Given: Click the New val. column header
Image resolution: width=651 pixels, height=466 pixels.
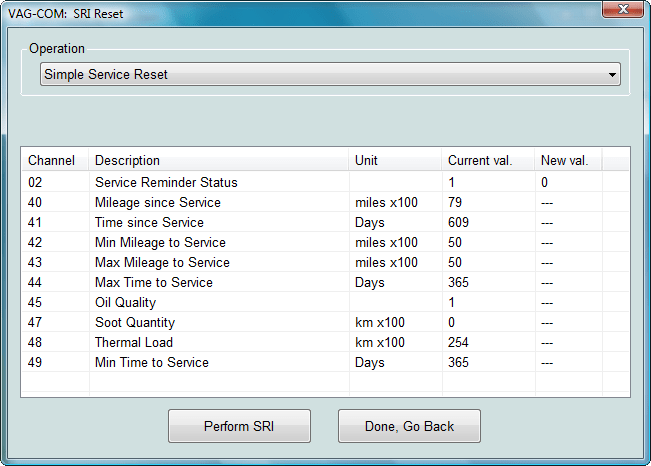Looking at the screenshot, I should coord(568,160).
